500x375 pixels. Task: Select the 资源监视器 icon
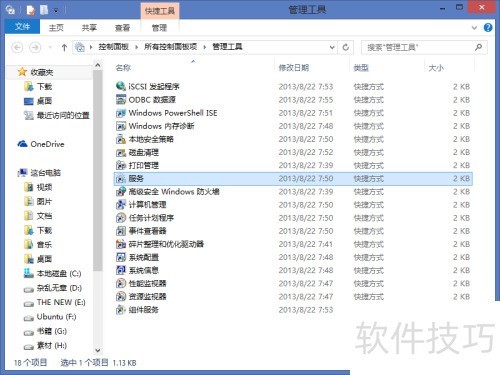pos(120,296)
